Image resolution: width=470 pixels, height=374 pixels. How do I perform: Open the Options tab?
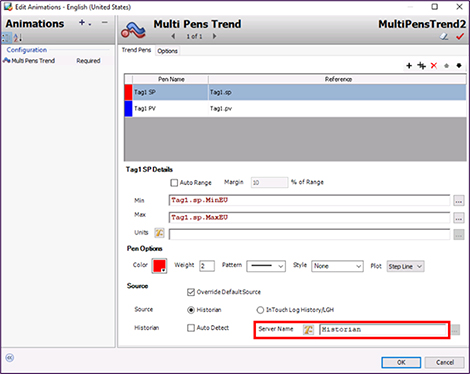click(x=167, y=51)
